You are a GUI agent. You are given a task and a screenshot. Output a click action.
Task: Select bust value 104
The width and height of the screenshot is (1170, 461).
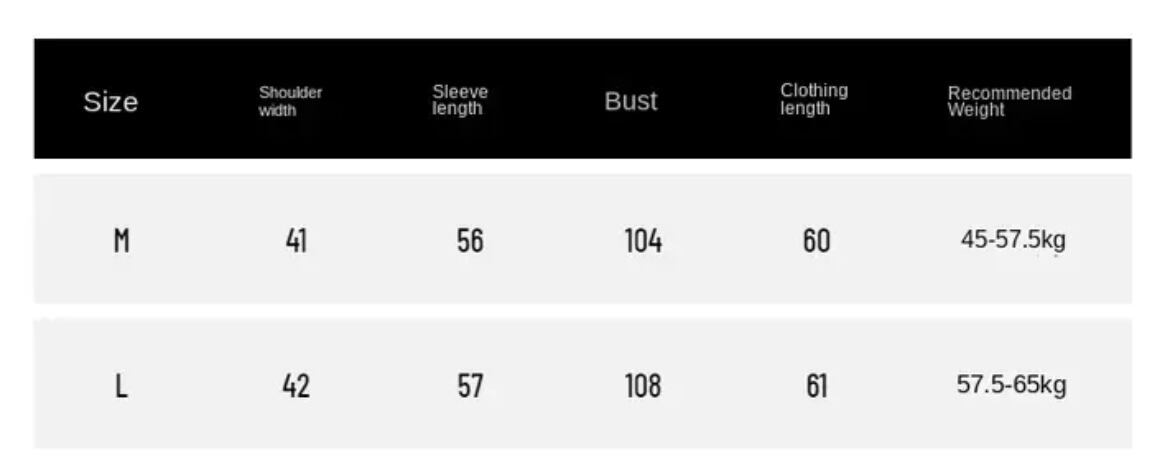(643, 241)
